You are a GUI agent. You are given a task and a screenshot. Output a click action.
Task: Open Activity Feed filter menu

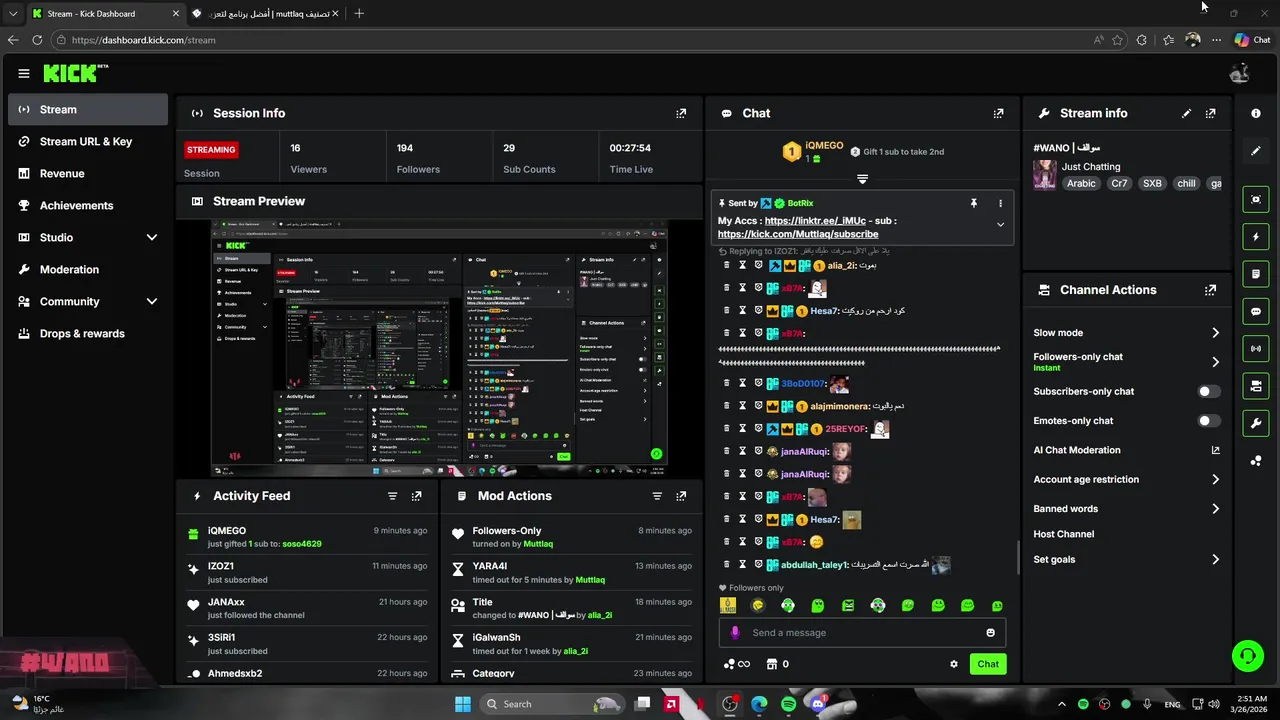[x=393, y=496]
